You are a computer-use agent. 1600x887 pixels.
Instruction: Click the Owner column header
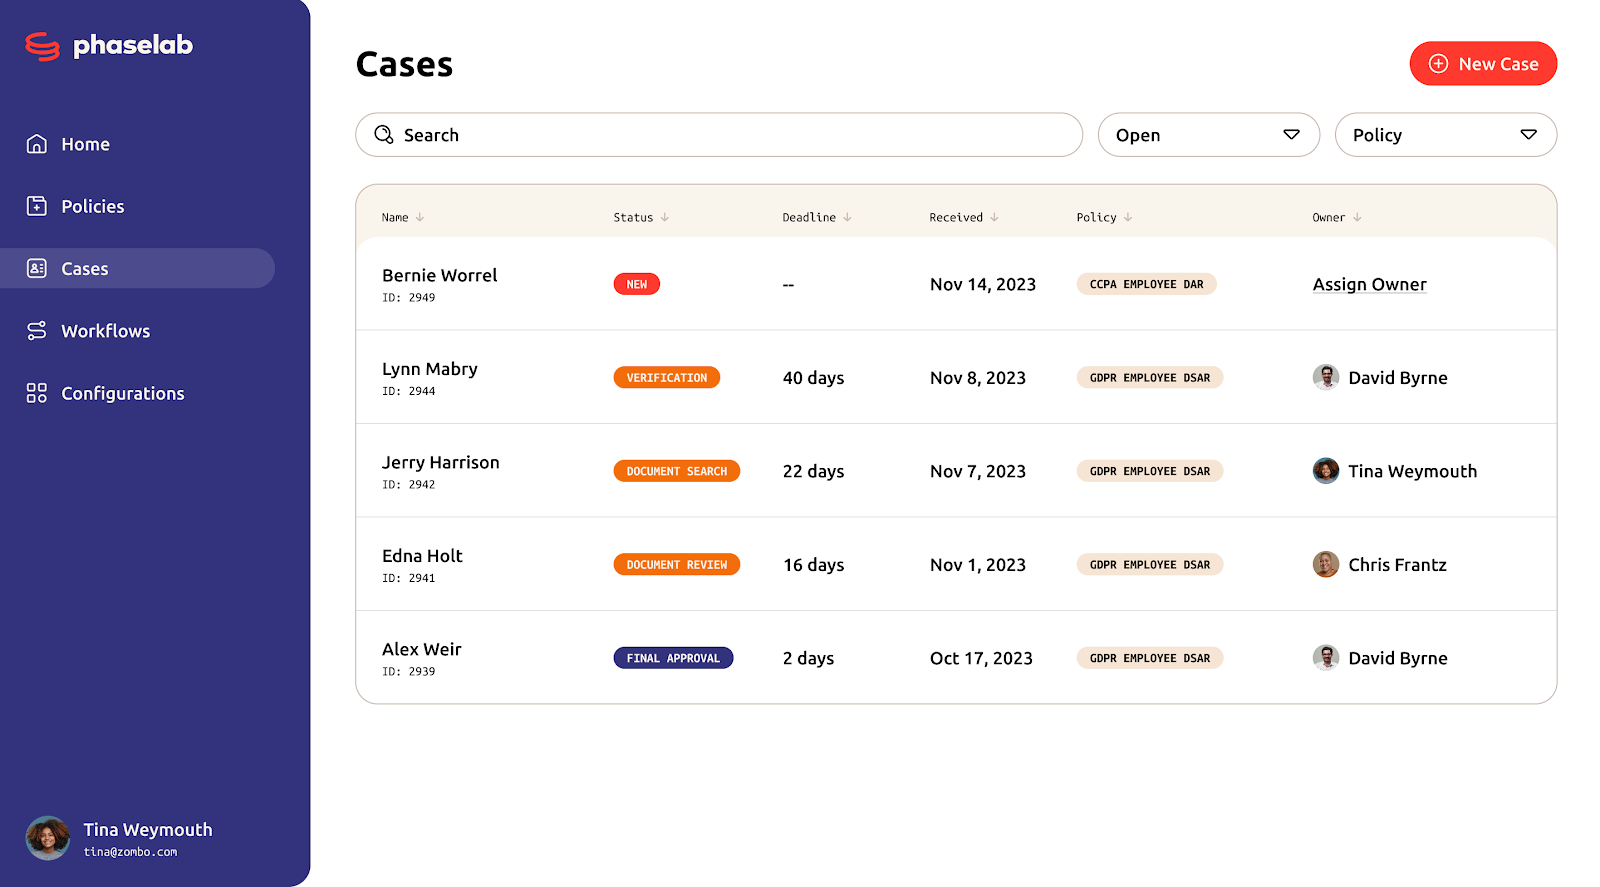[x=1328, y=217]
